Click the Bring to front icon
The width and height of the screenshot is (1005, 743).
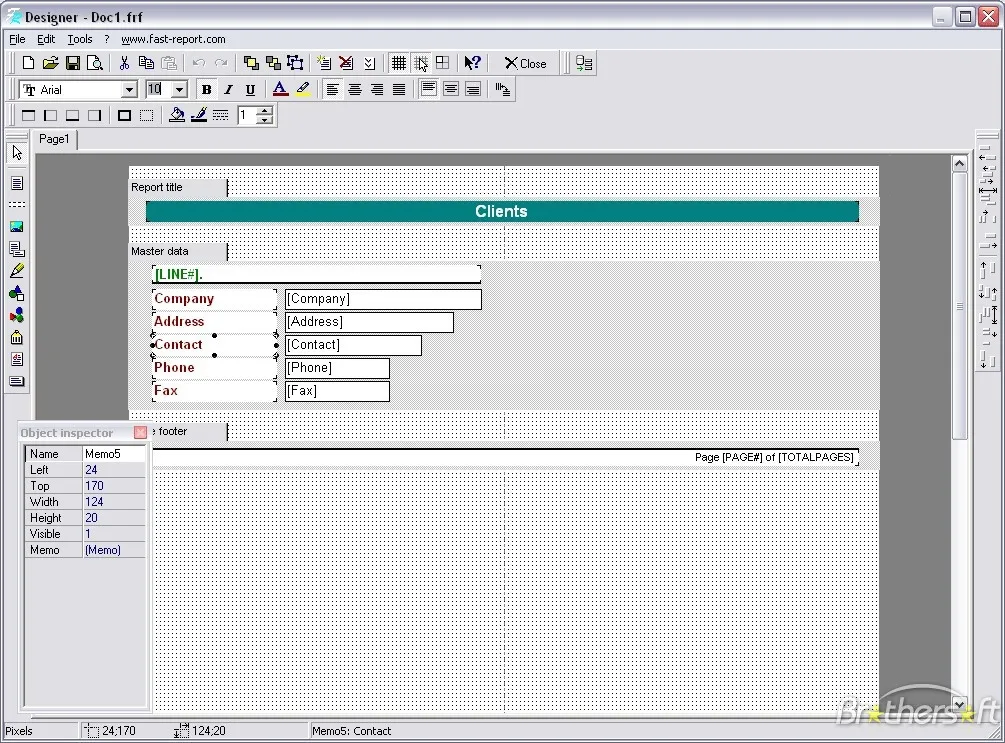[x=251, y=63]
